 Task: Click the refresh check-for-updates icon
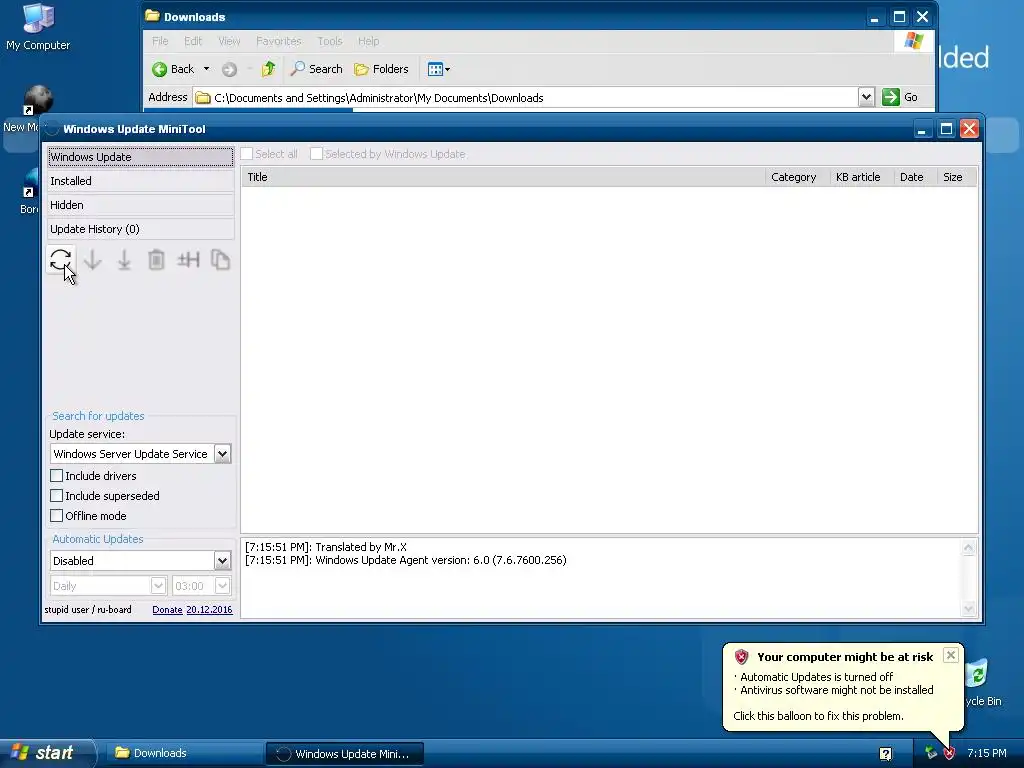click(61, 260)
